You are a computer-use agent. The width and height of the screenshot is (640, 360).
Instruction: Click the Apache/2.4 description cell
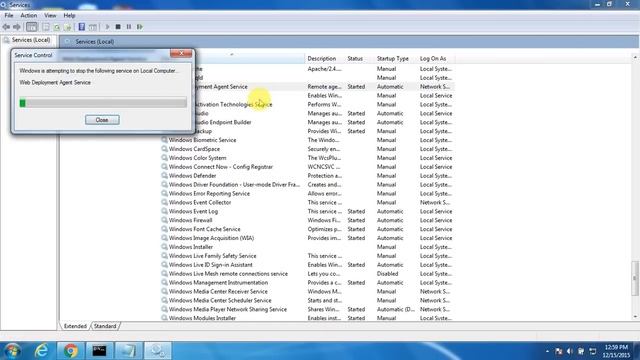pyautogui.click(x=324, y=69)
